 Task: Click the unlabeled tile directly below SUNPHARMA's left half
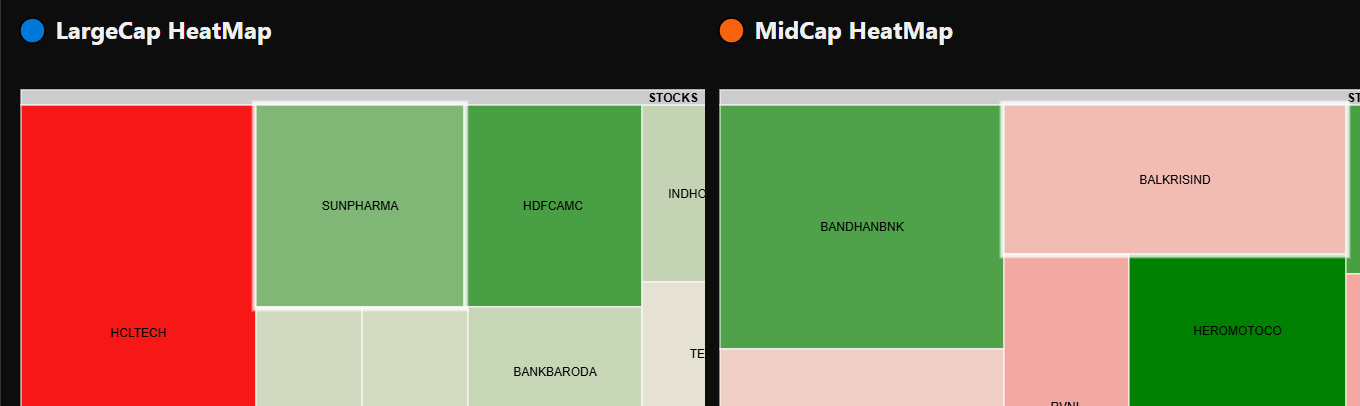(x=309, y=358)
